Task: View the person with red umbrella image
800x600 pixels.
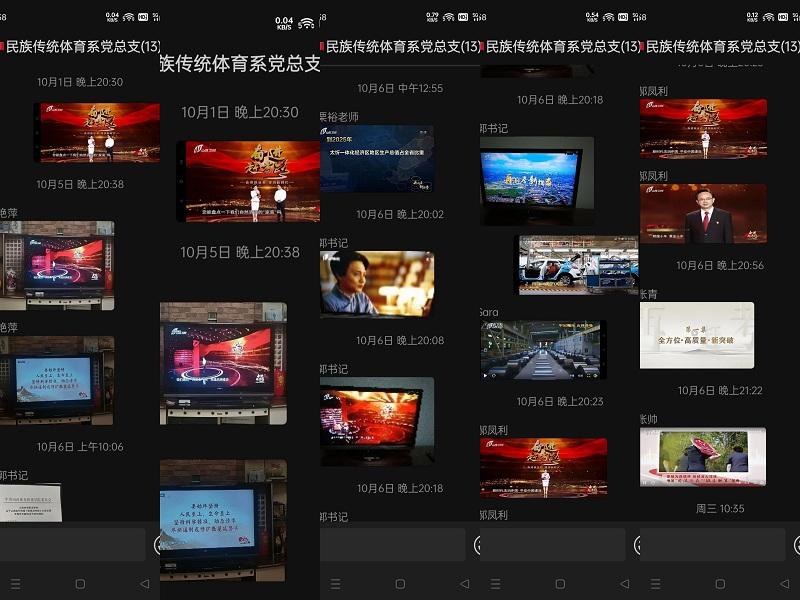Action: [702, 457]
